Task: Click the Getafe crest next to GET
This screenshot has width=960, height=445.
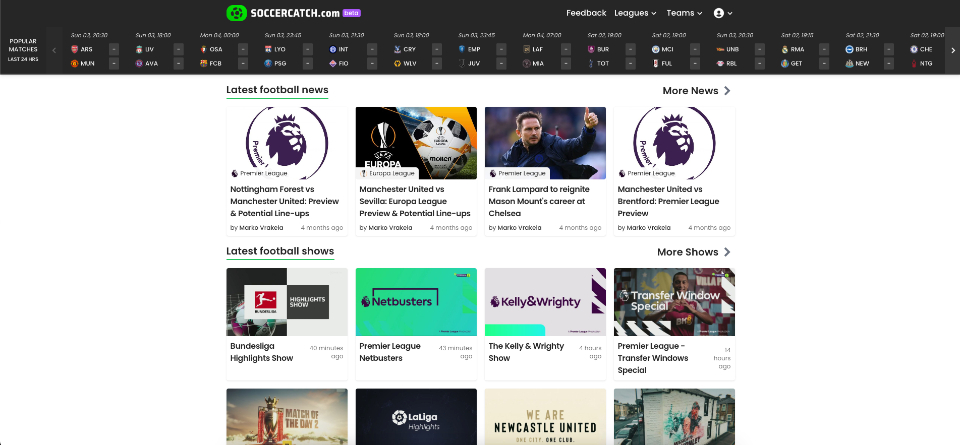Action: click(x=785, y=63)
